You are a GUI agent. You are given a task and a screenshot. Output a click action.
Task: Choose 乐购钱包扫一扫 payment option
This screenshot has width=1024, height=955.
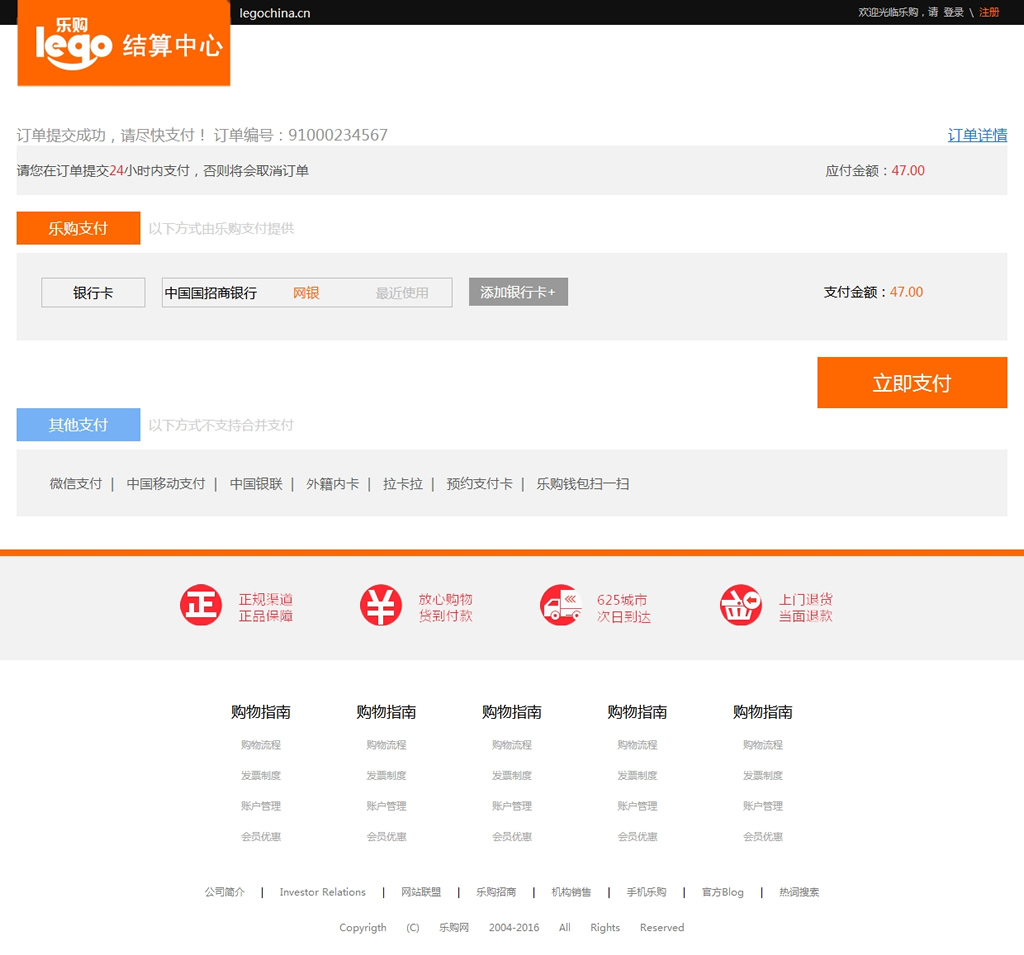coord(583,484)
